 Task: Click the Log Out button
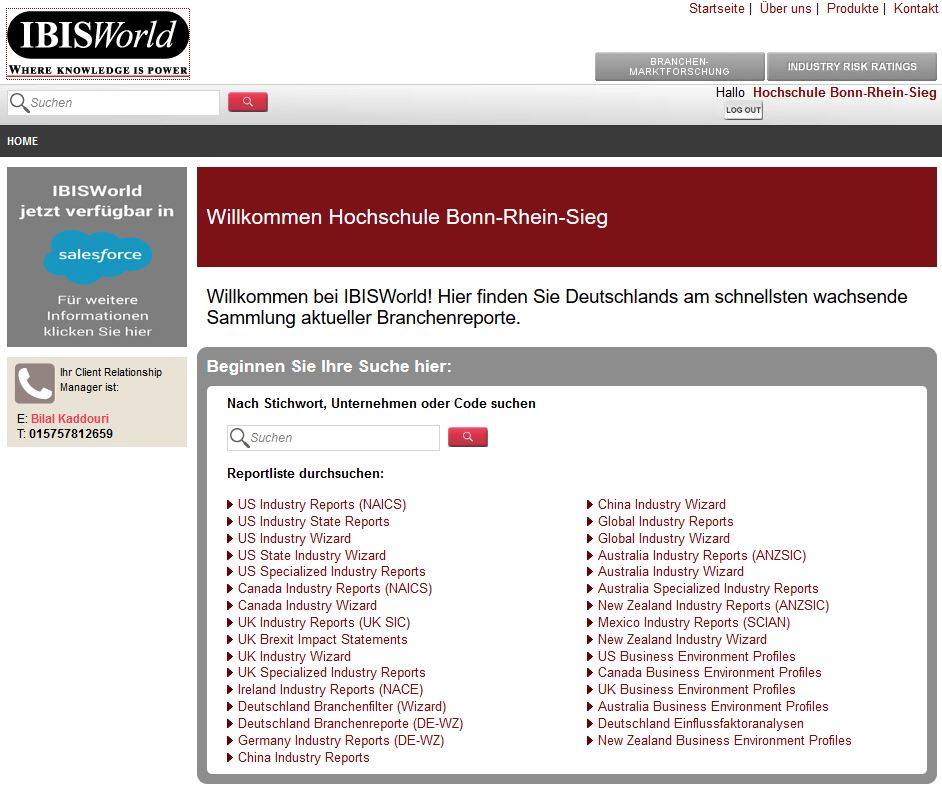pyautogui.click(x=743, y=111)
